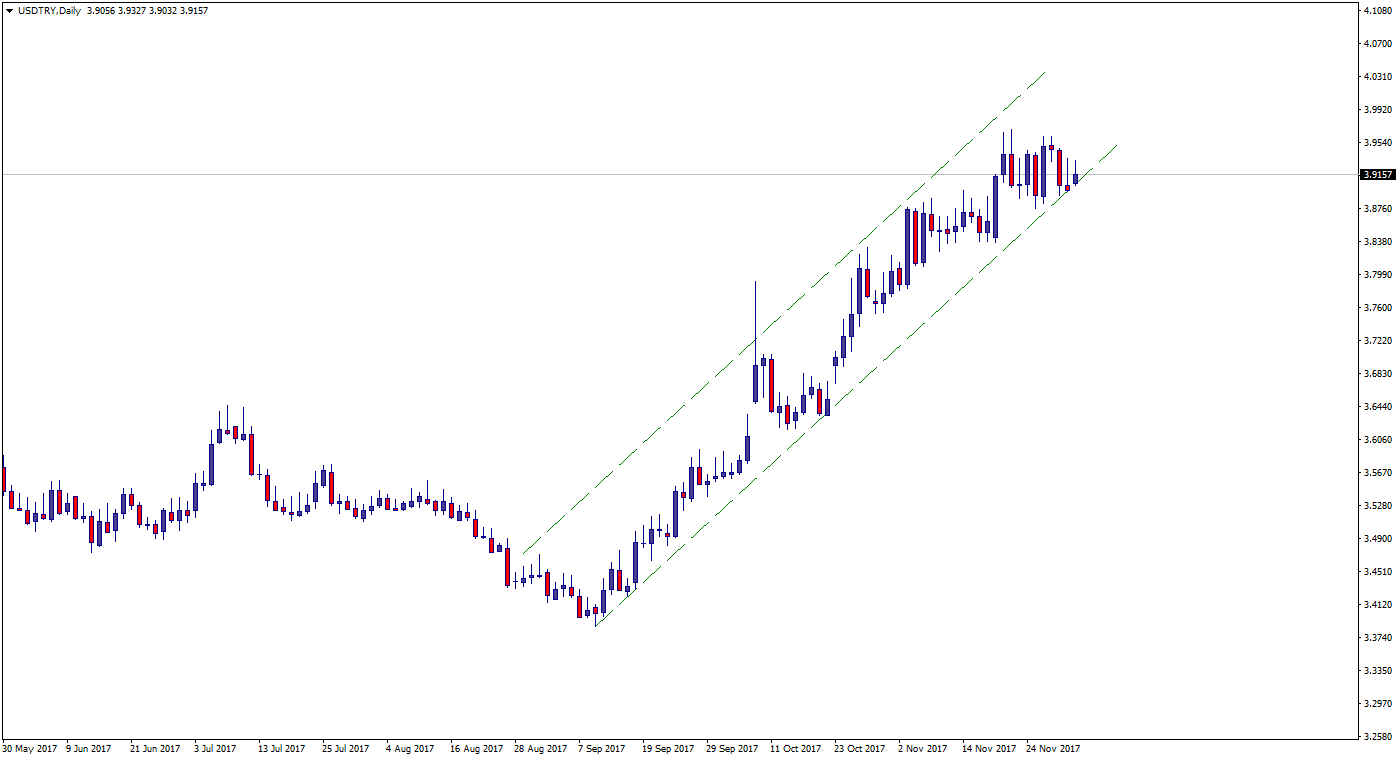Click the 3 Jul 2017 date label

215,748
